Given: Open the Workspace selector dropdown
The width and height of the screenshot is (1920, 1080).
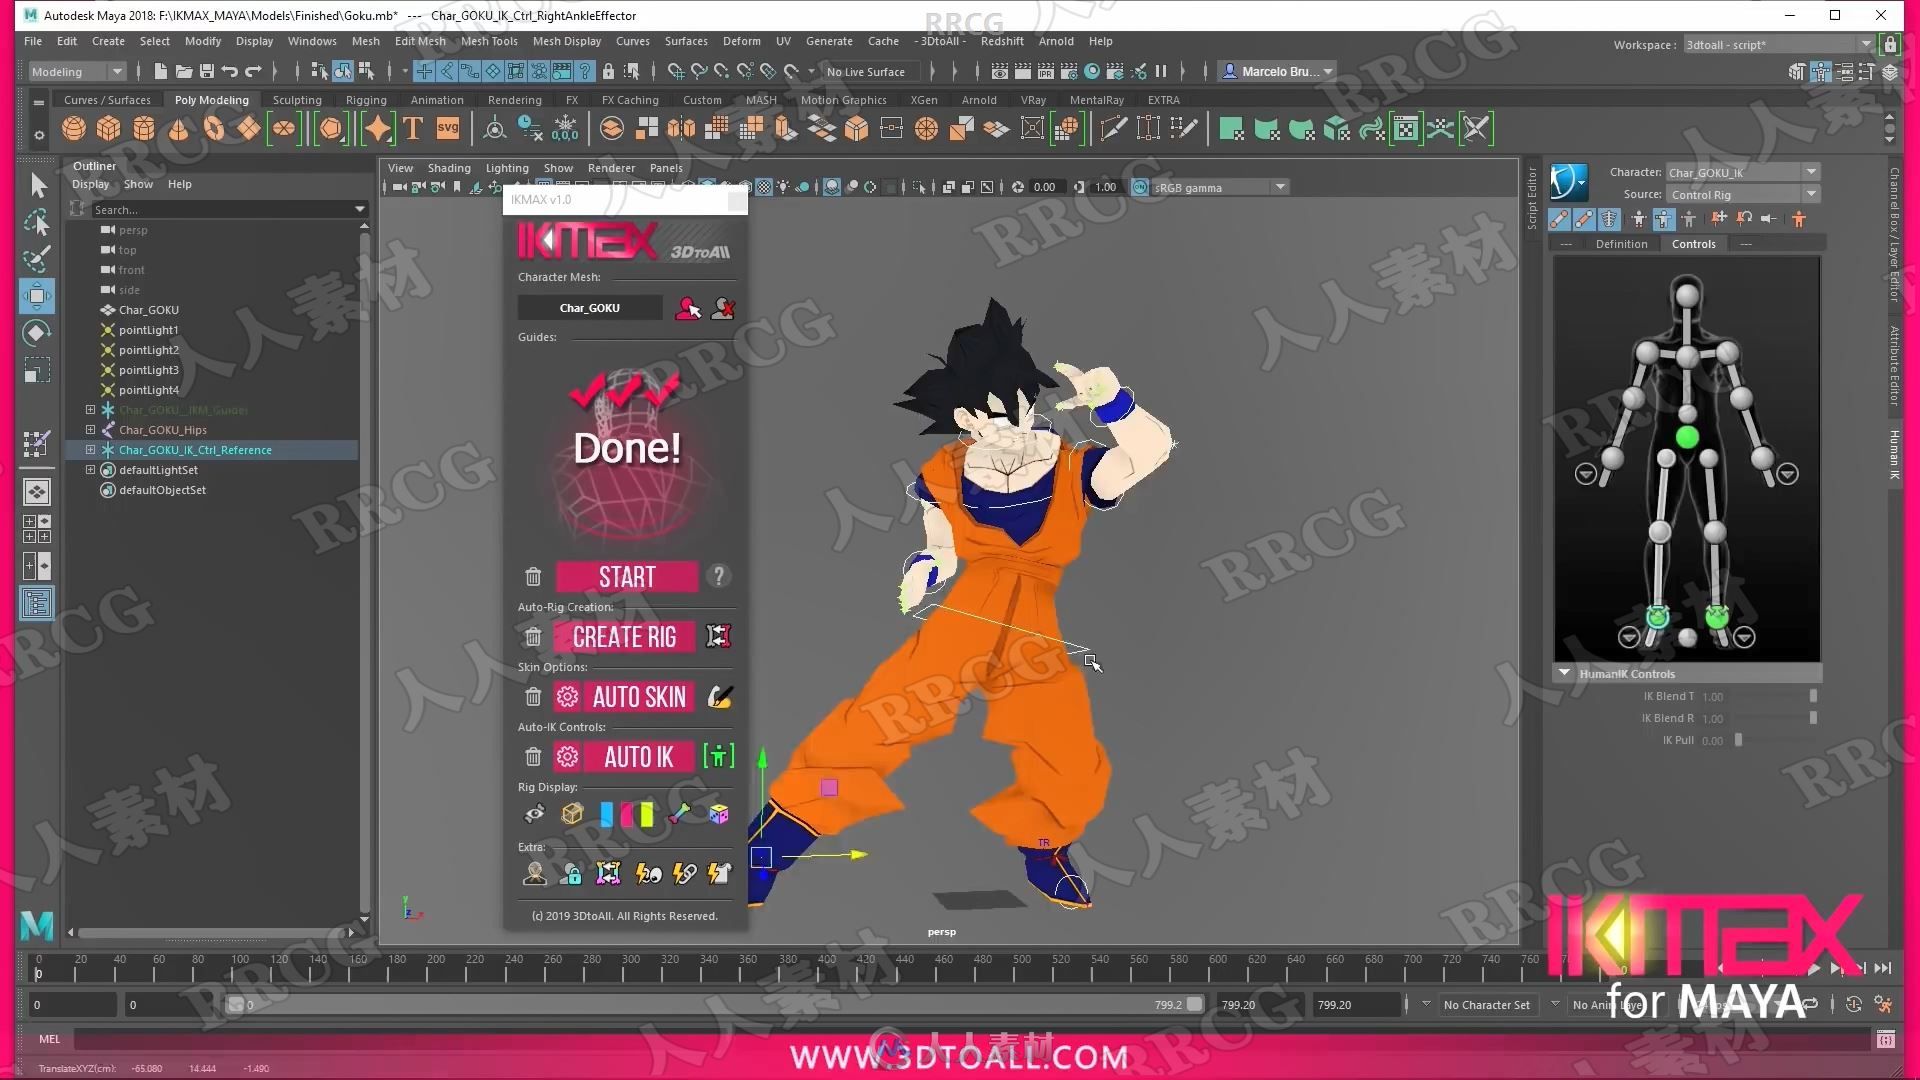Looking at the screenshot, I should (1778, 44).
